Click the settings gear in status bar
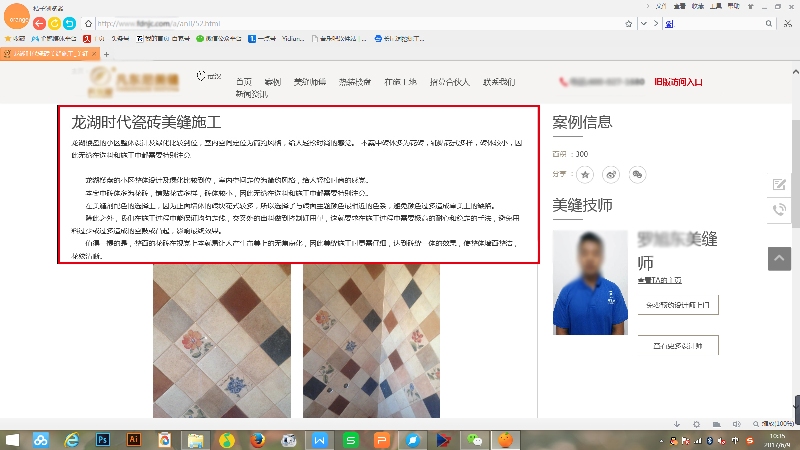The image size is (800, 450). 696,424
